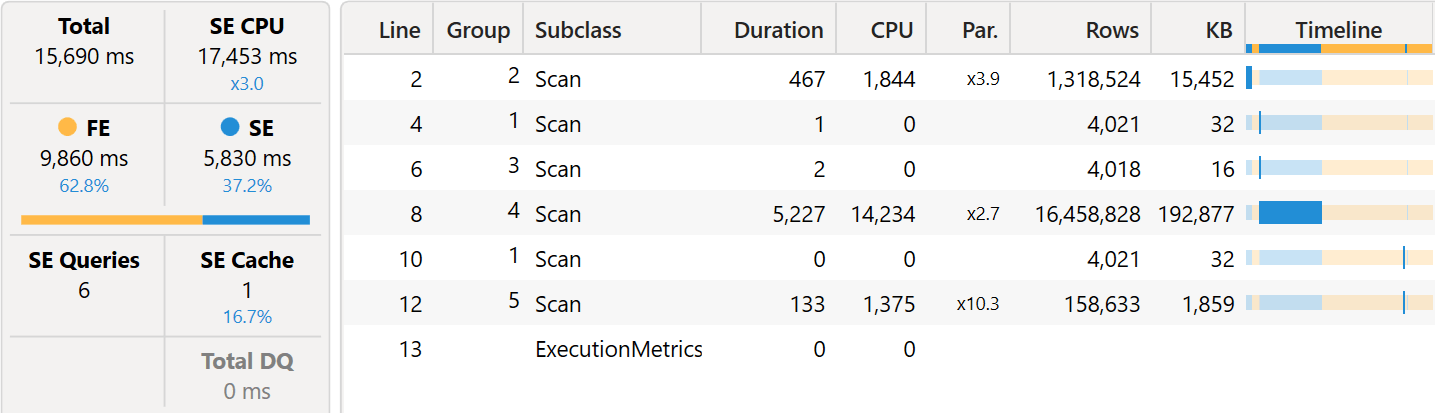Select the Scan row on line 4
1435x413 pixels.
888,123
